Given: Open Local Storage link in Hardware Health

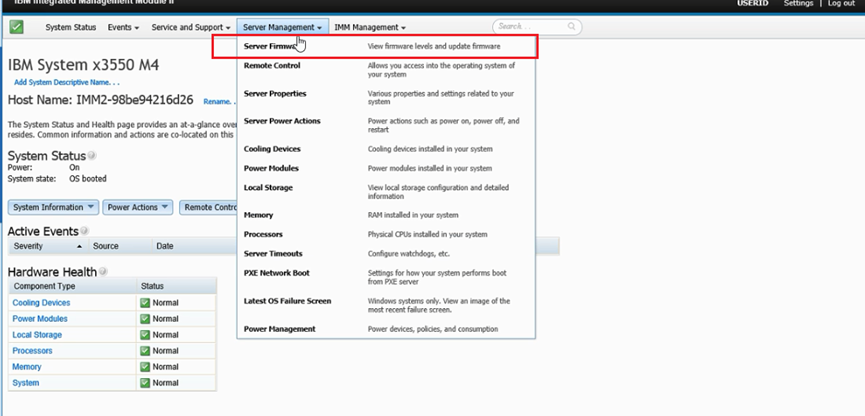Looking at the screenshot, I should pyautogui.click(x=37, y=335).
